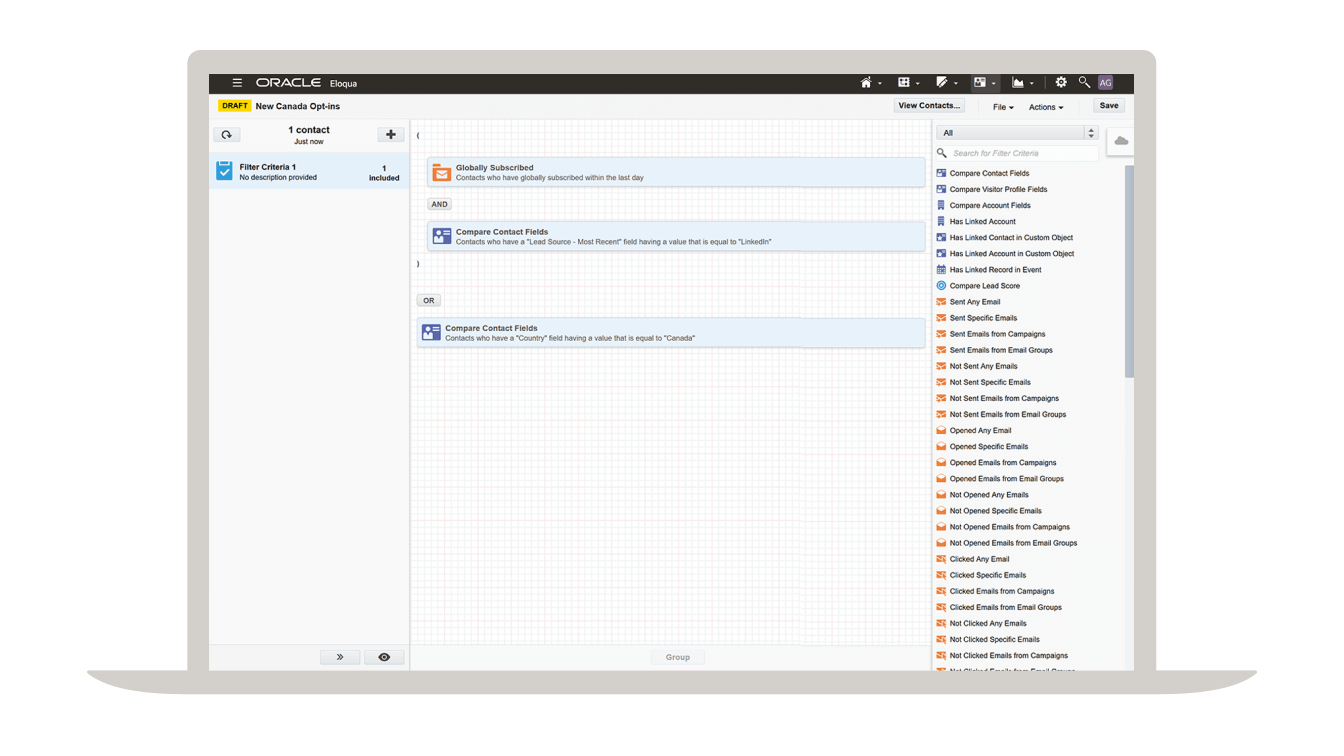Open the Audience contacts icon
This screenshot has width=1344, height=756.
pos(979,82)
